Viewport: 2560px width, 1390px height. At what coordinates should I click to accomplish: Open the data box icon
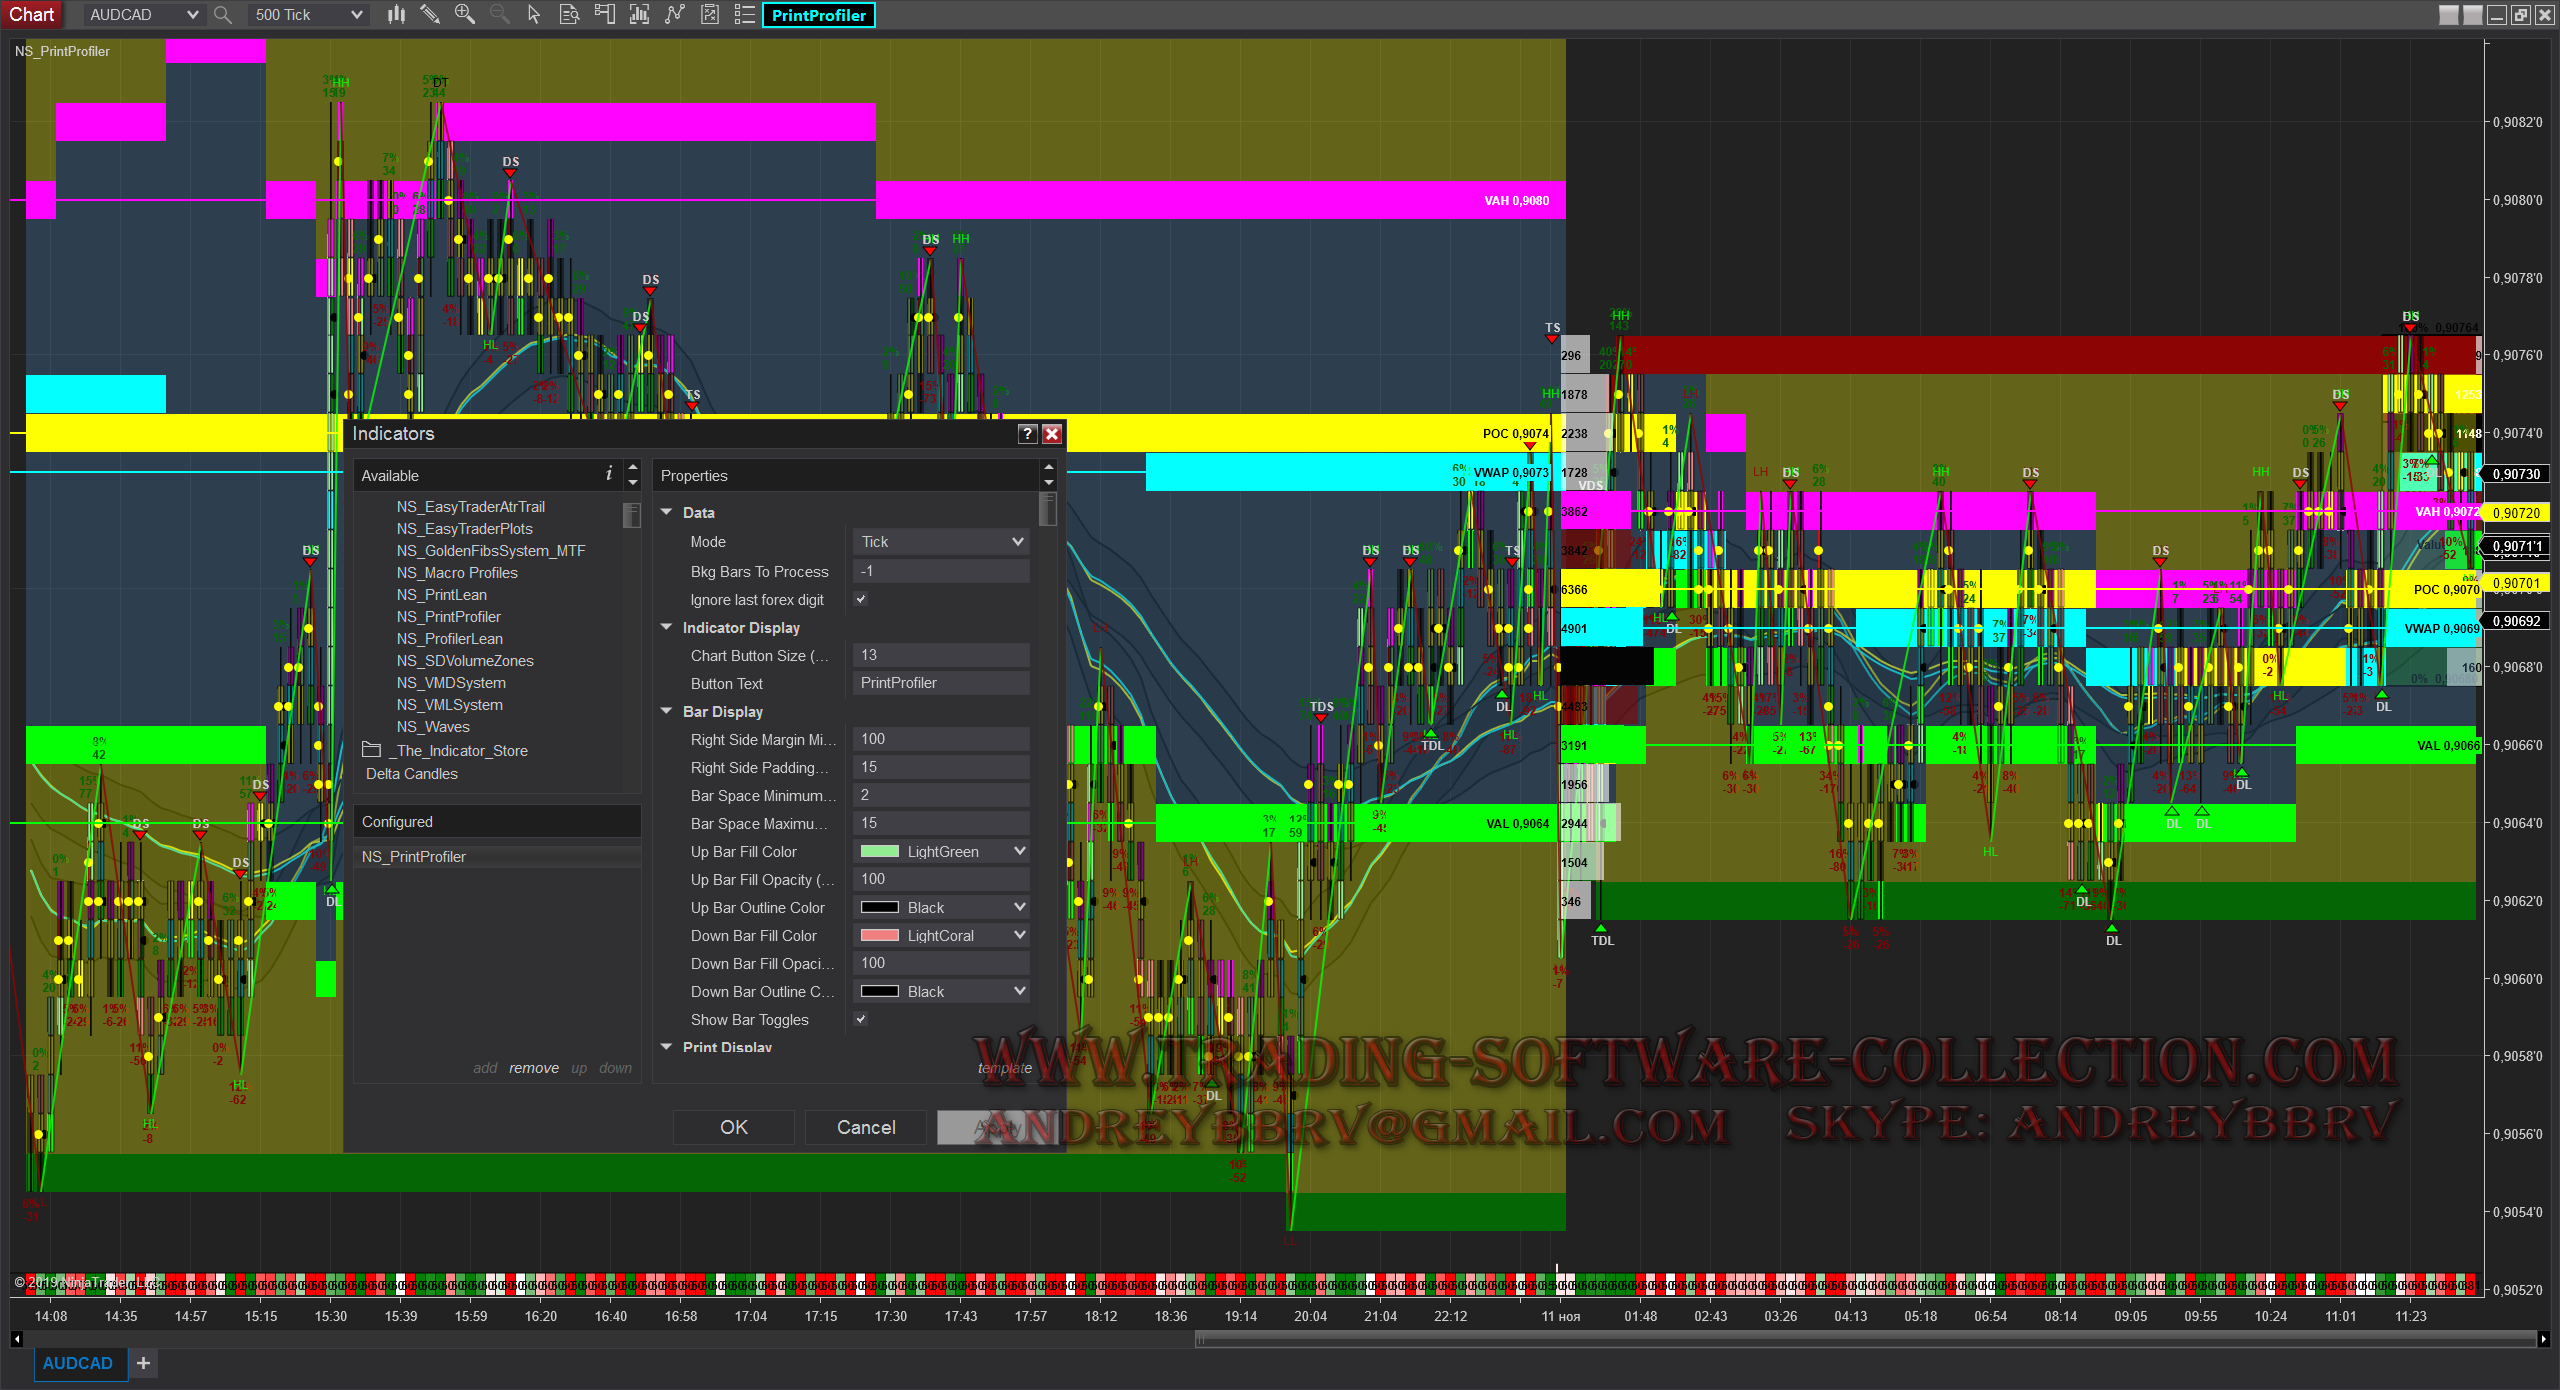tap(569, 15)
